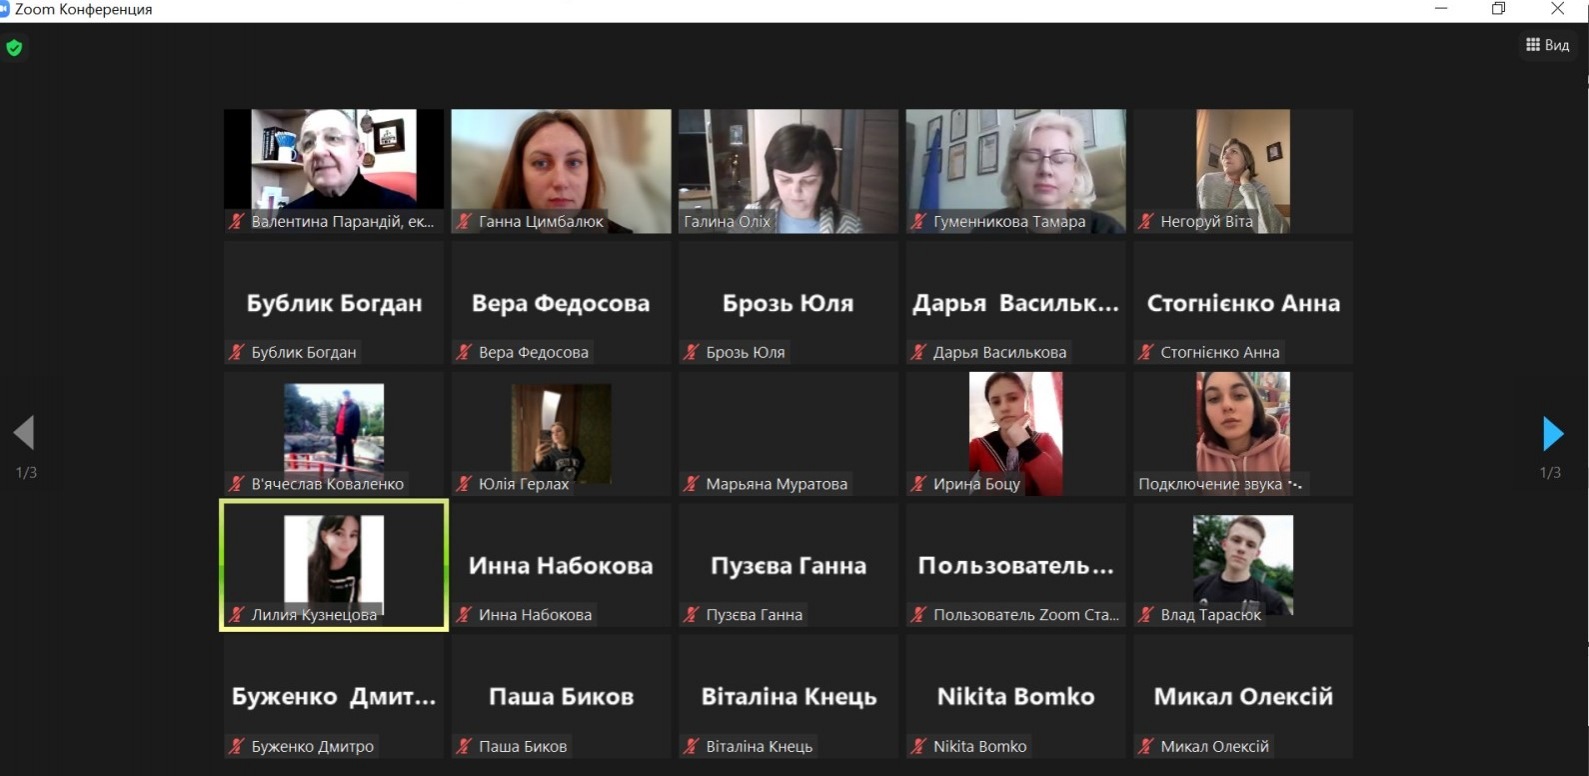
Task: Click the large Пузєва Ганна name
Action: (788, 566)
